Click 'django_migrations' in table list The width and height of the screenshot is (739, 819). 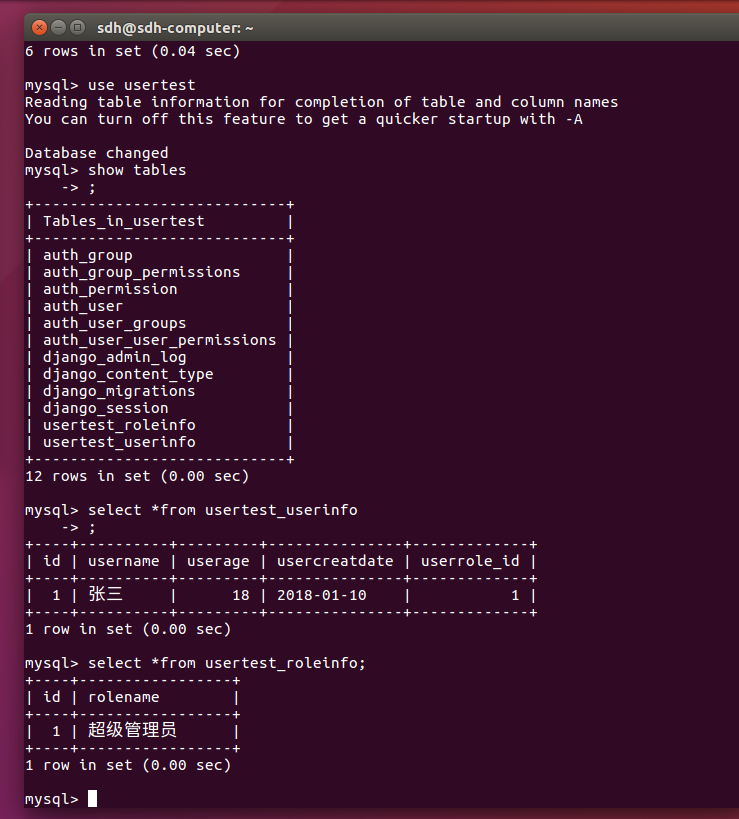click(119, 391)
